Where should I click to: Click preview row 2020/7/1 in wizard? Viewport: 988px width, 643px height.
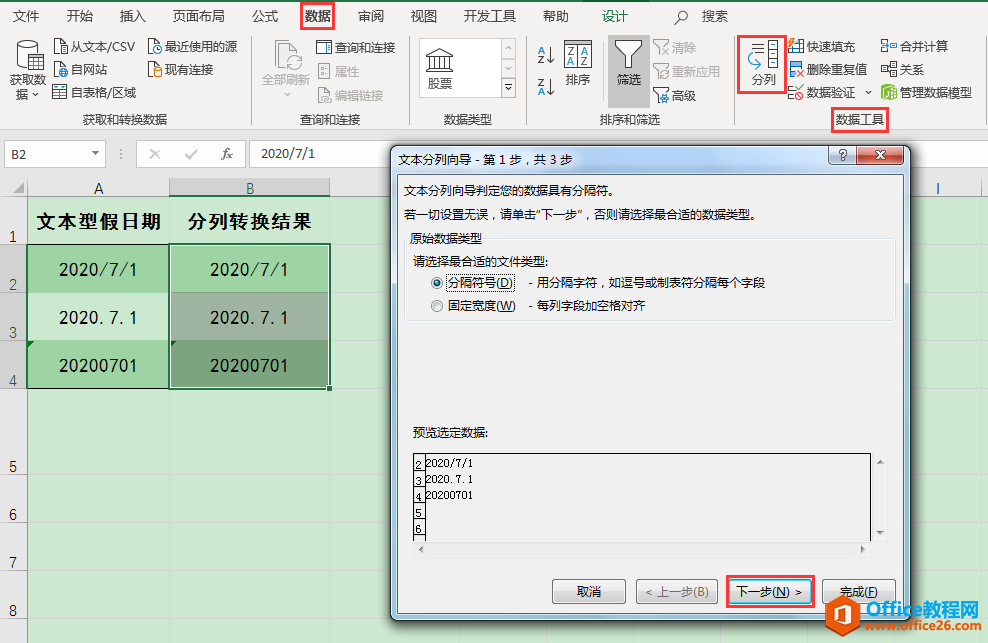449,463
